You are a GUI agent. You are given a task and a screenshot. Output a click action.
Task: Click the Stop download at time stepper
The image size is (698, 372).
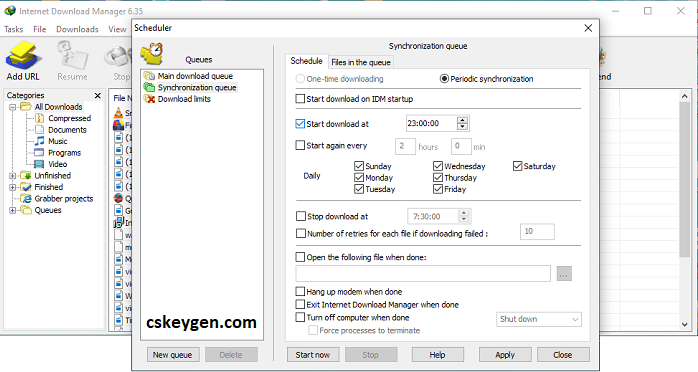click(464, 216)
